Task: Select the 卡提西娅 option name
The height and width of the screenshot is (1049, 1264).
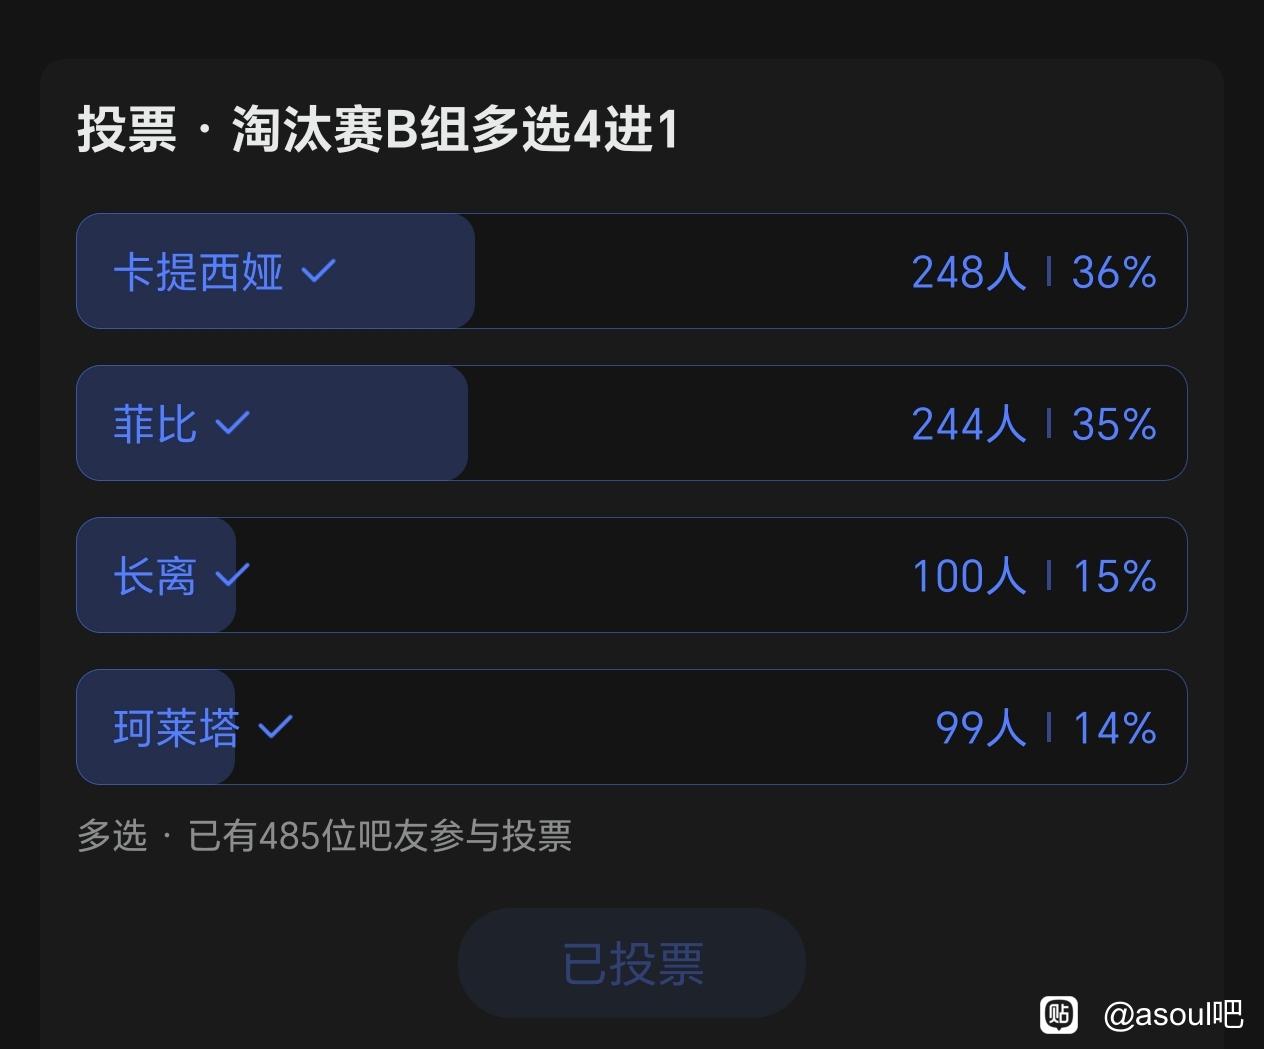Action: pos(198,272)
